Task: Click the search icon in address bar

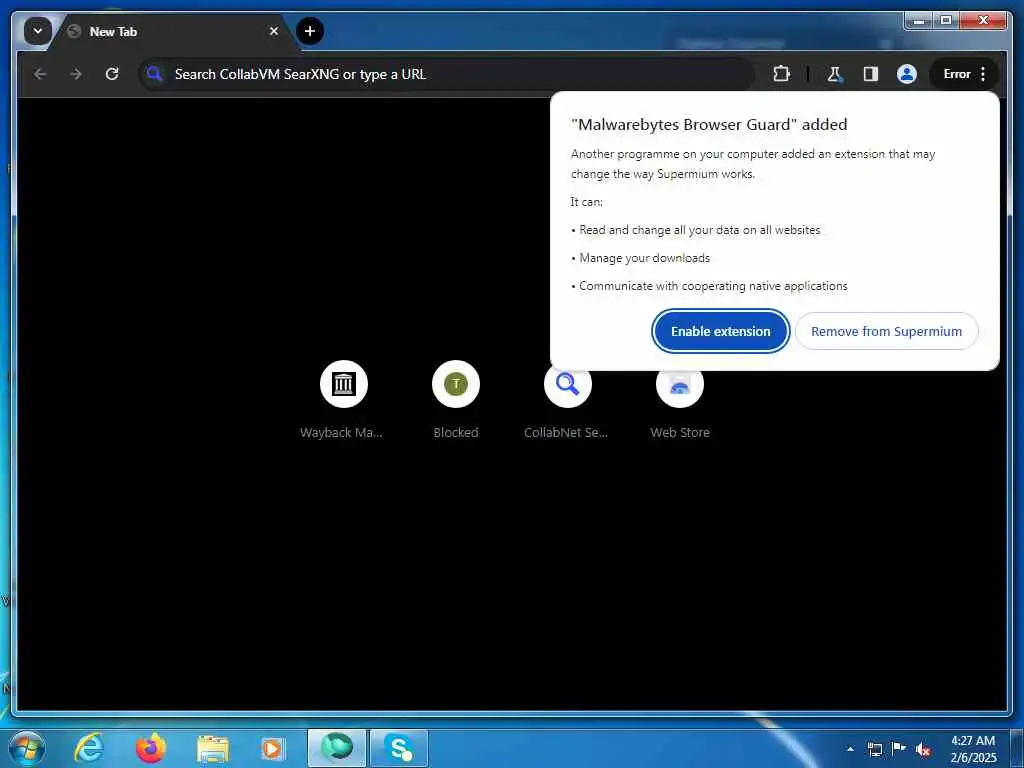Action: [x=155, y=74]
